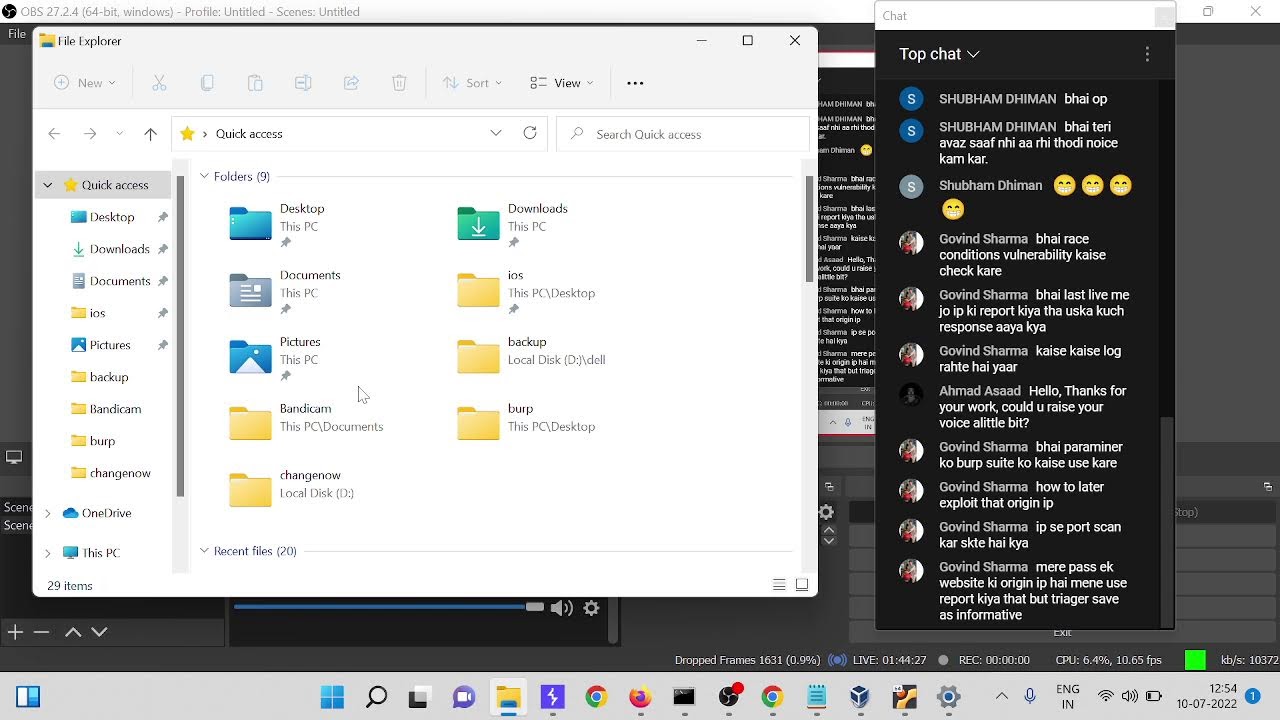Click the Quick access address bar path
The width and height of the screenshot is (1280, 720).
tap(249, 134)
